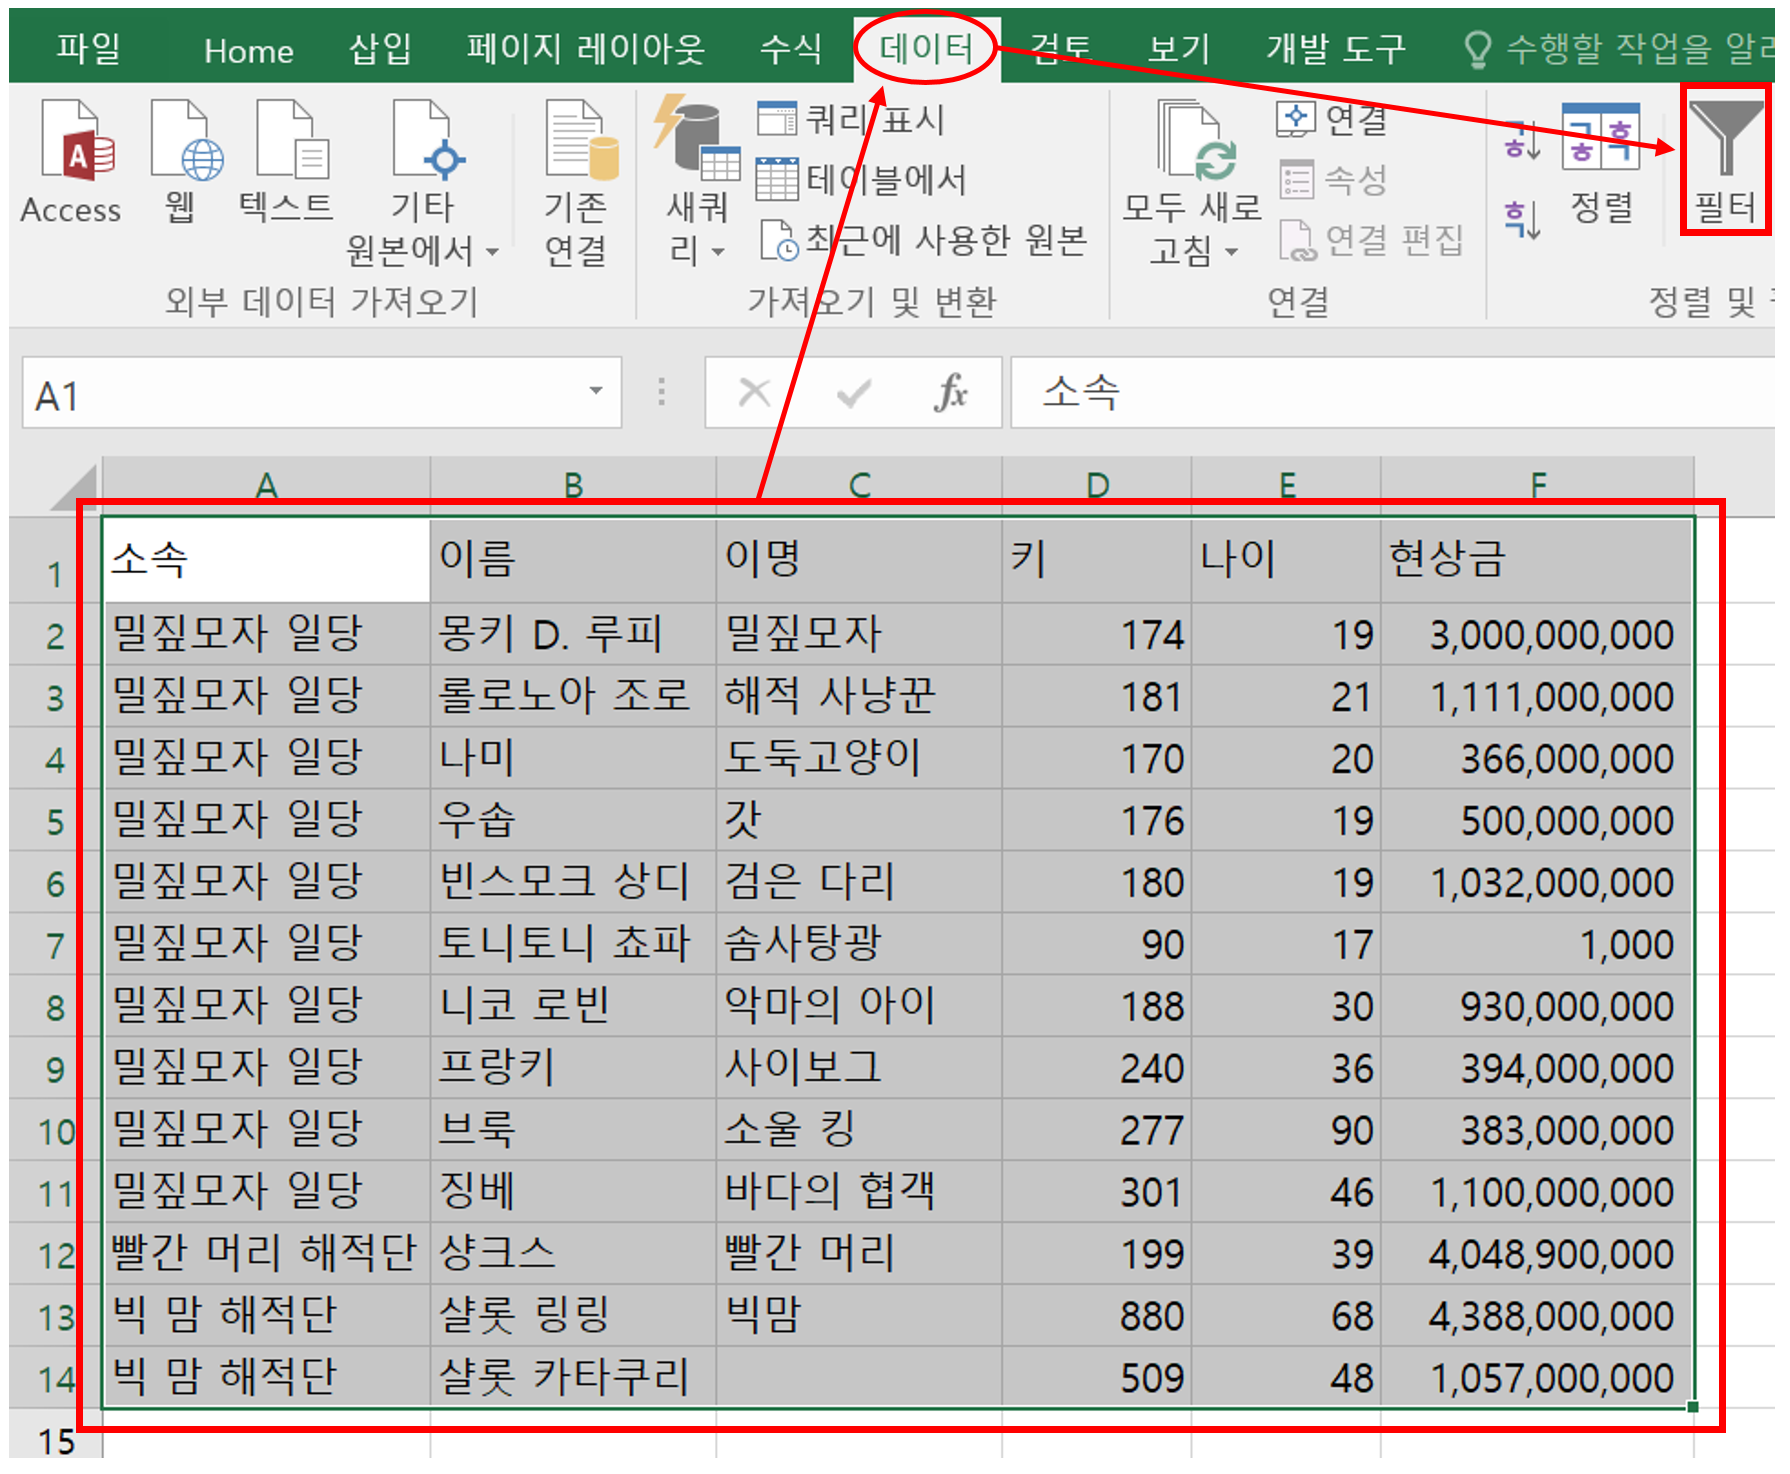This screenshot has height=1474, width=1790.
Task: Click header cell 이름
Action: click(573, 560)
